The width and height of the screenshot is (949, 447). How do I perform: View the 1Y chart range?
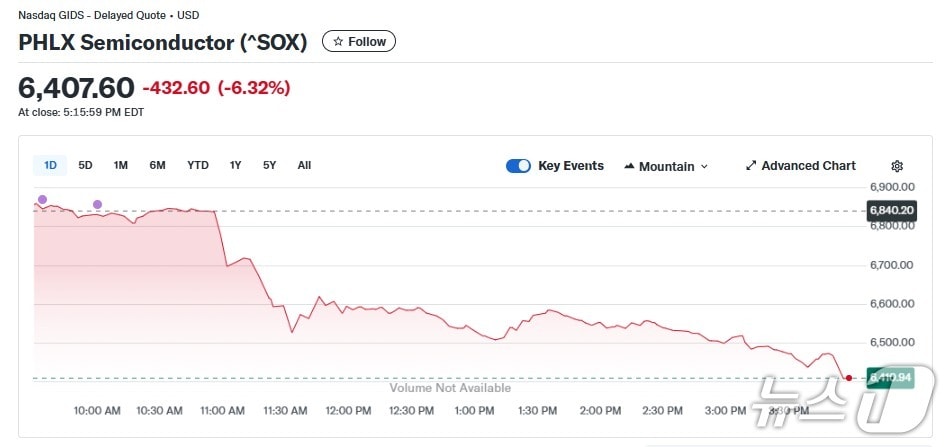pos(235,165)
